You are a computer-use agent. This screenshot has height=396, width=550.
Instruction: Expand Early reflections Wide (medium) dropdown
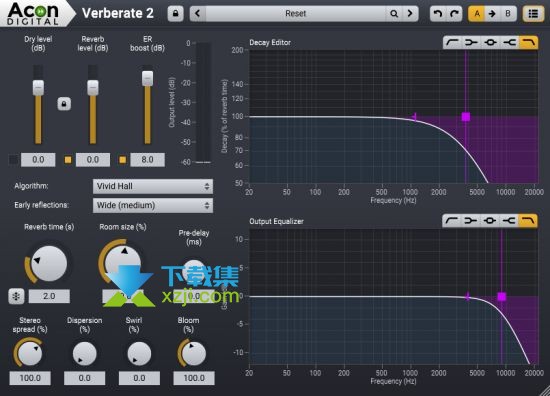153,205
